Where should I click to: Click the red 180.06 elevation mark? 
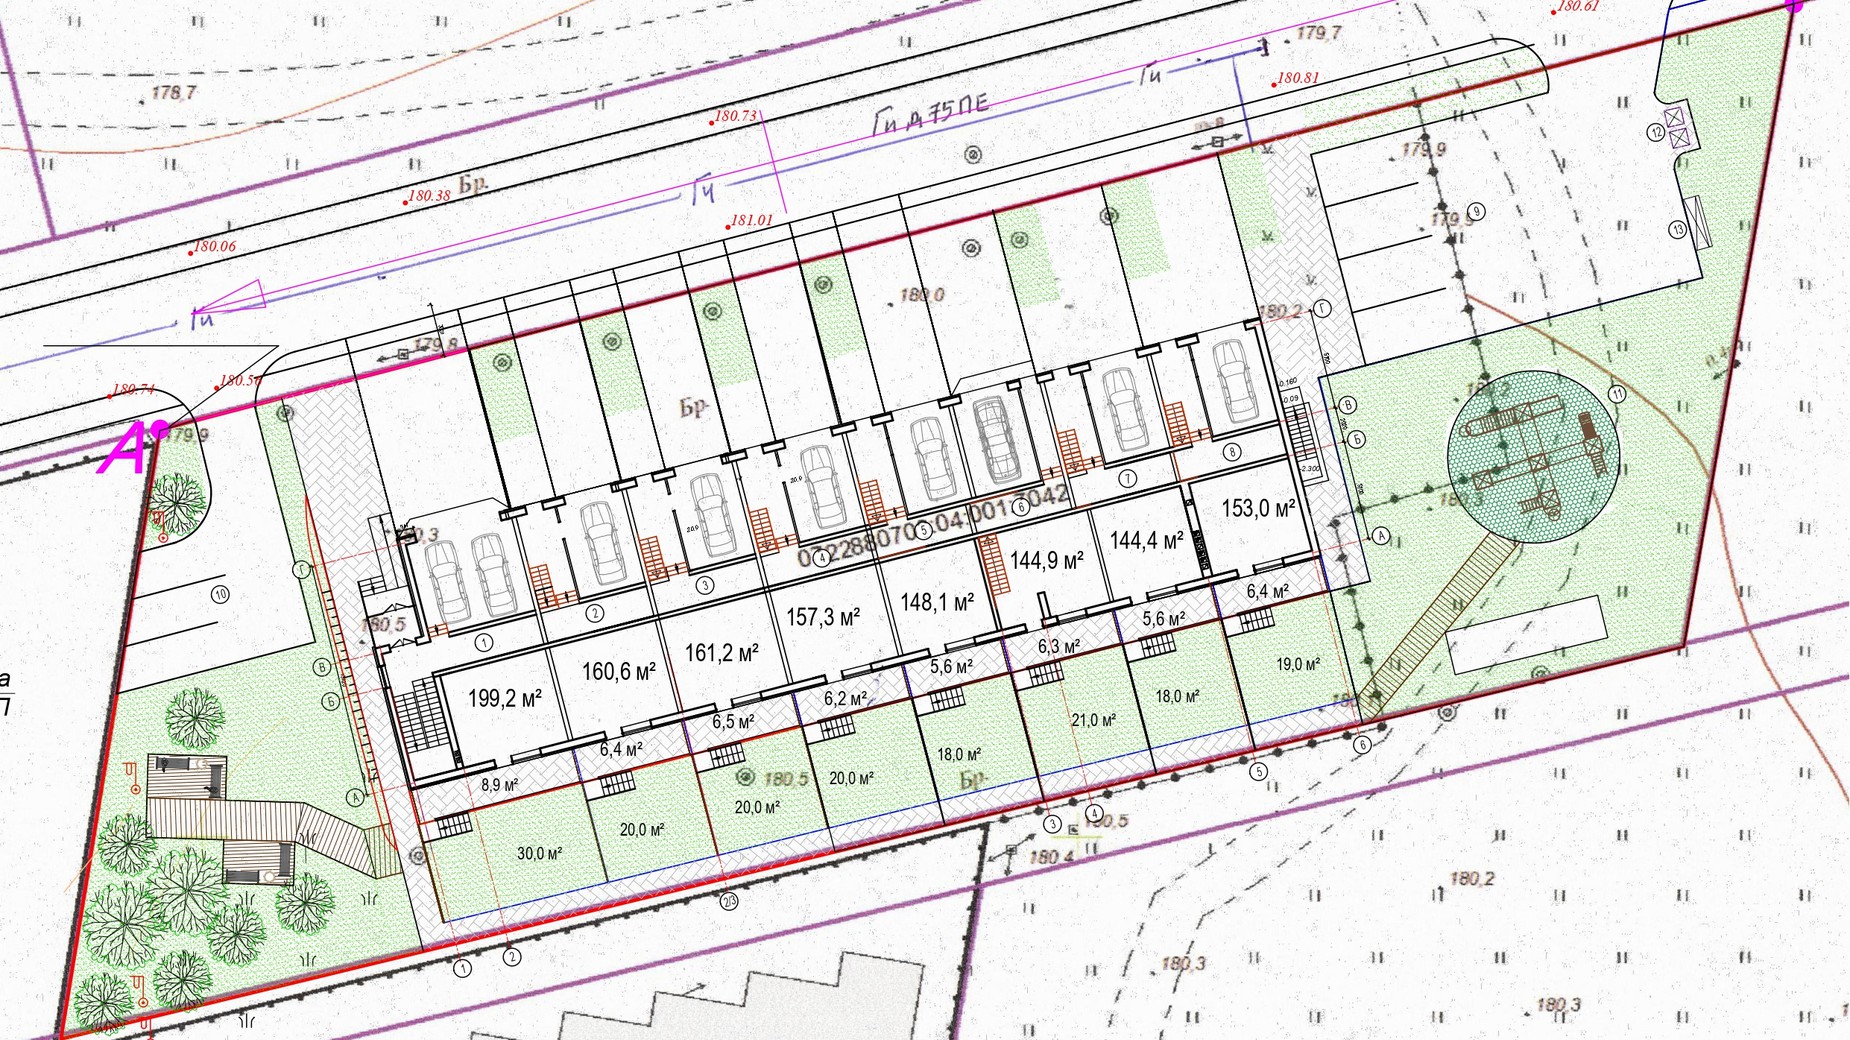213,246
